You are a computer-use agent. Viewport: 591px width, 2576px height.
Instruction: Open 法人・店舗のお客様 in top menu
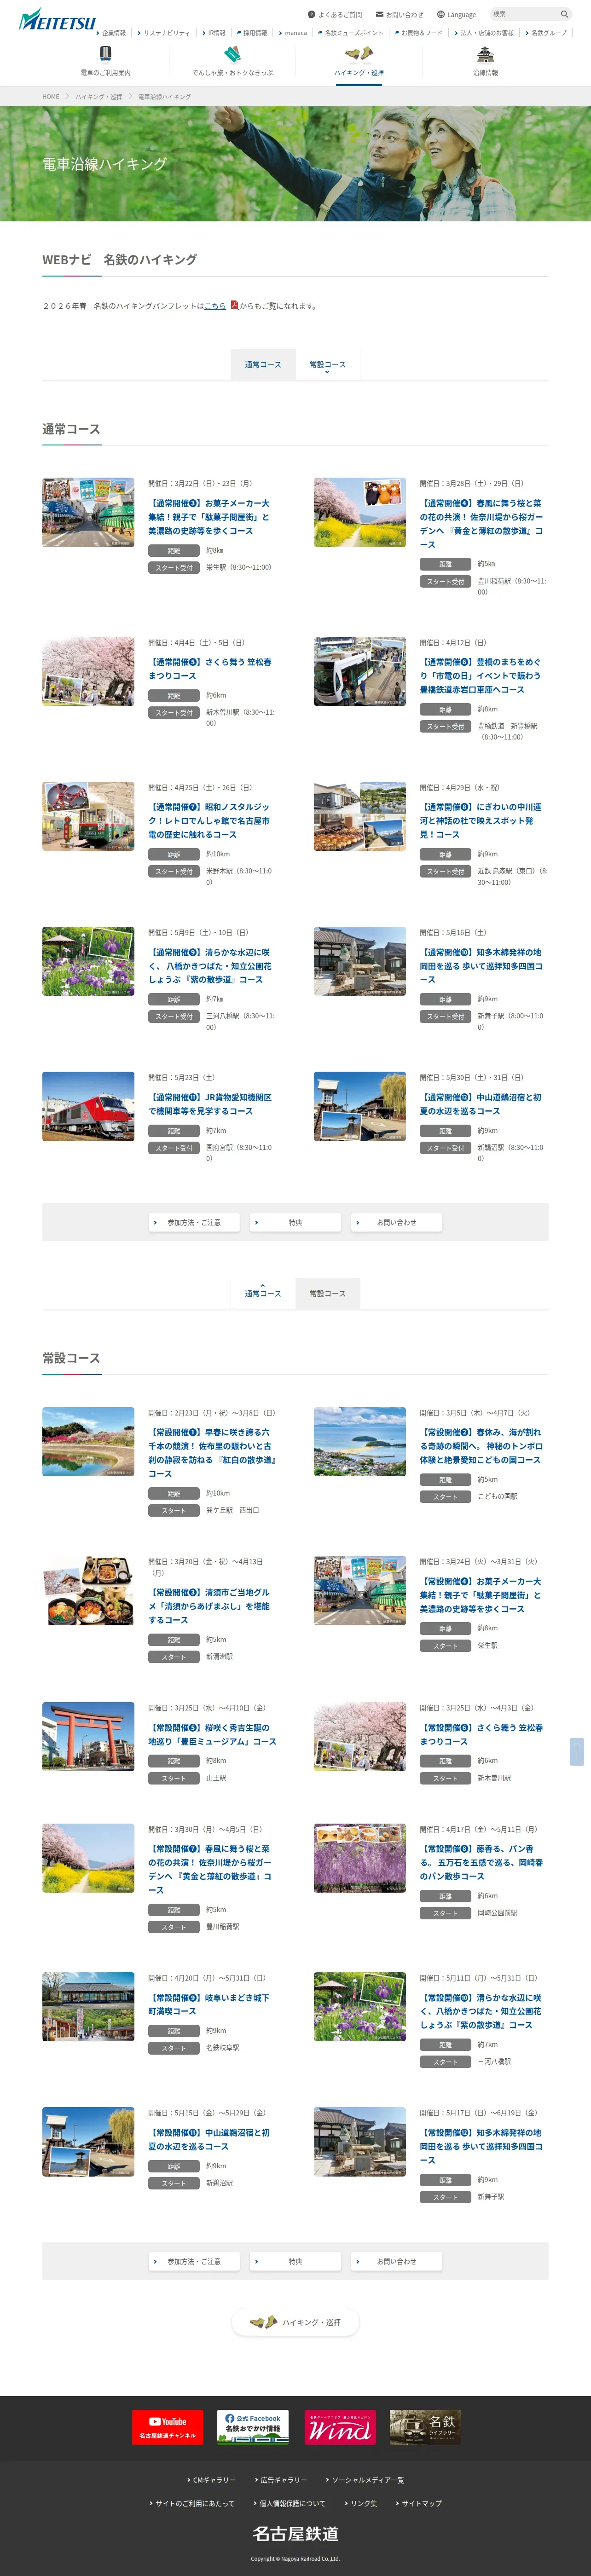click(x=484, y=33)
